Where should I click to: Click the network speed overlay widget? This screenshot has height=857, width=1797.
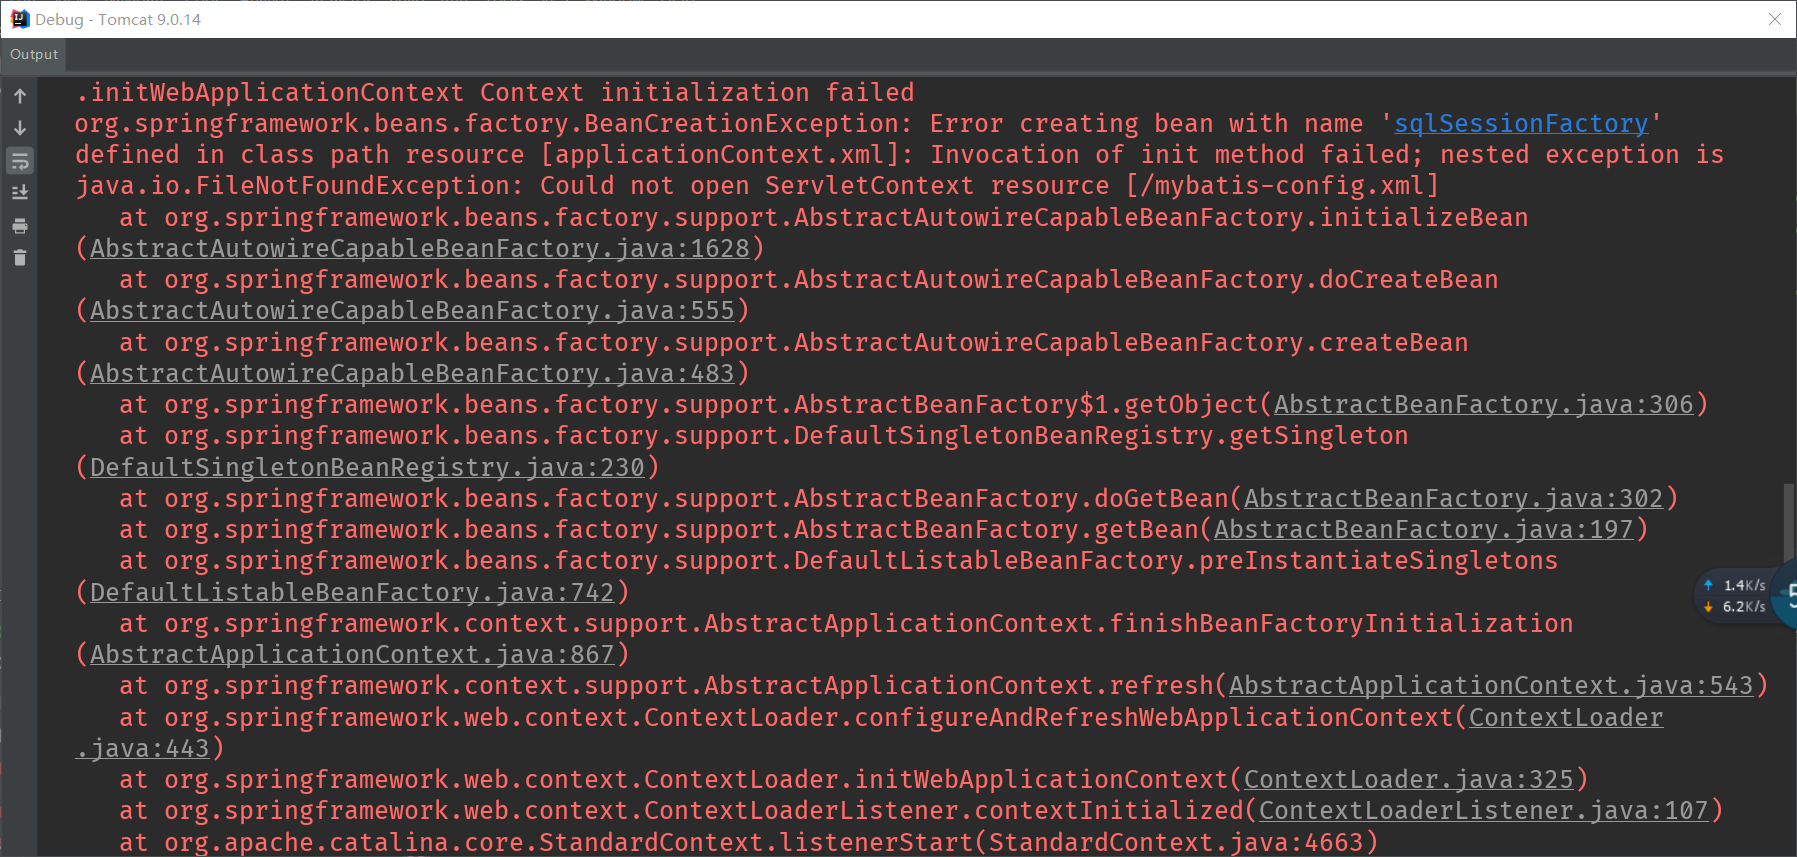(x=1745, y=596)
